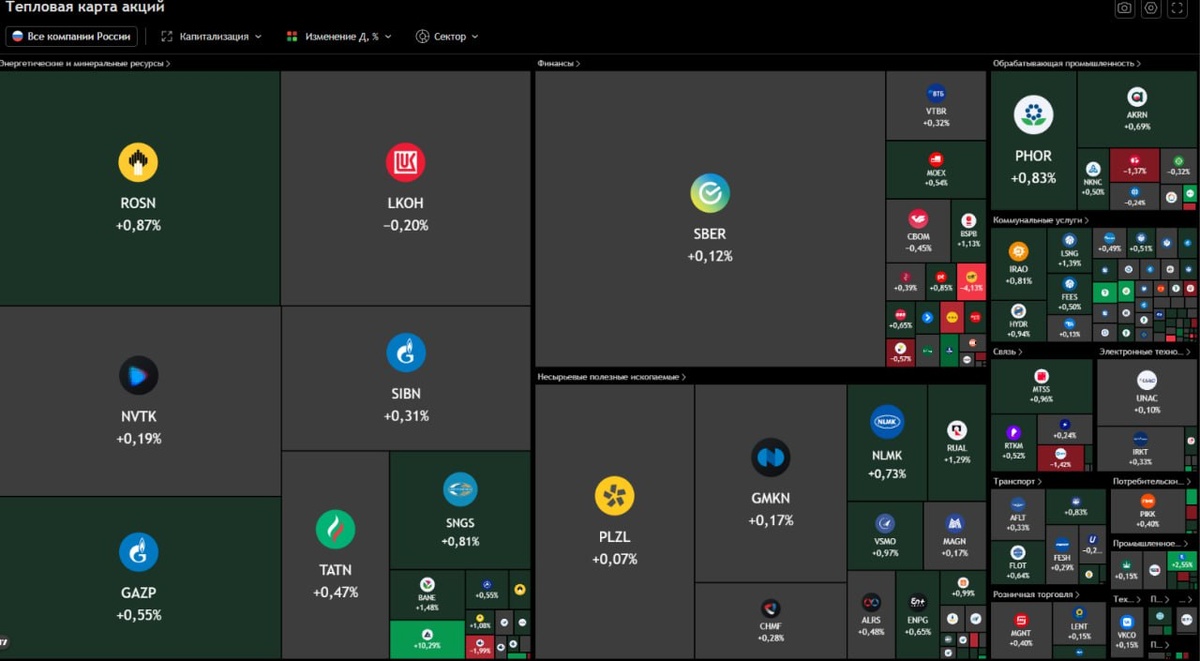Select the IRKT +0,33% tile
This screenshot has height=661, width=1200.
pos(1141,449)
